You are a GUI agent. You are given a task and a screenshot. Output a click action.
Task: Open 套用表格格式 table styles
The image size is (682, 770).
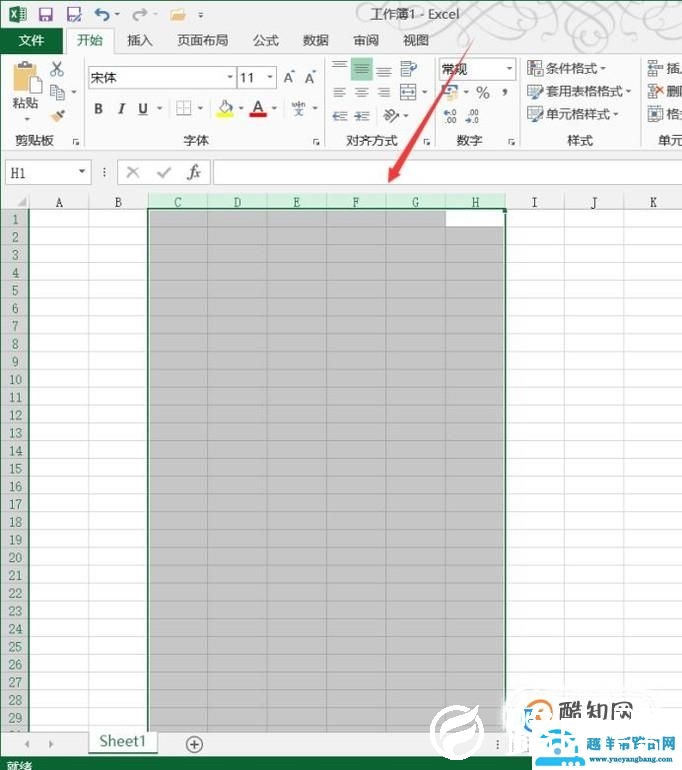579,91
